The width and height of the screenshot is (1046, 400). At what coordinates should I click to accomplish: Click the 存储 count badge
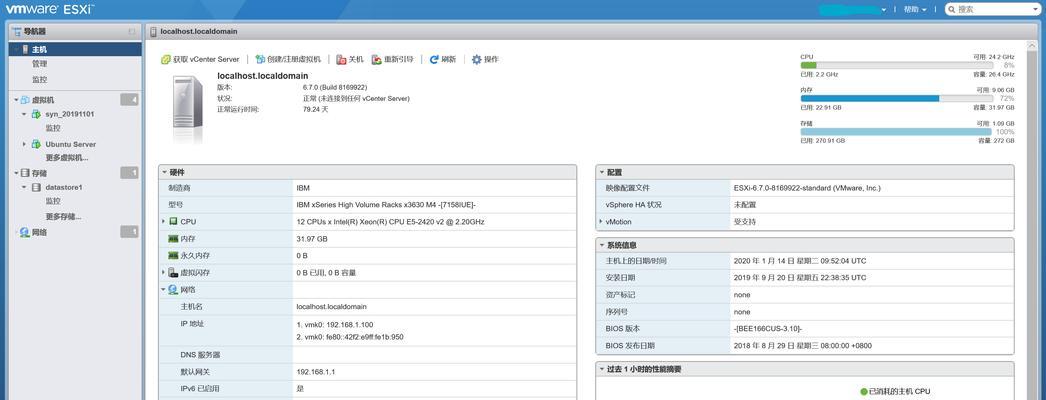[129, 173]
